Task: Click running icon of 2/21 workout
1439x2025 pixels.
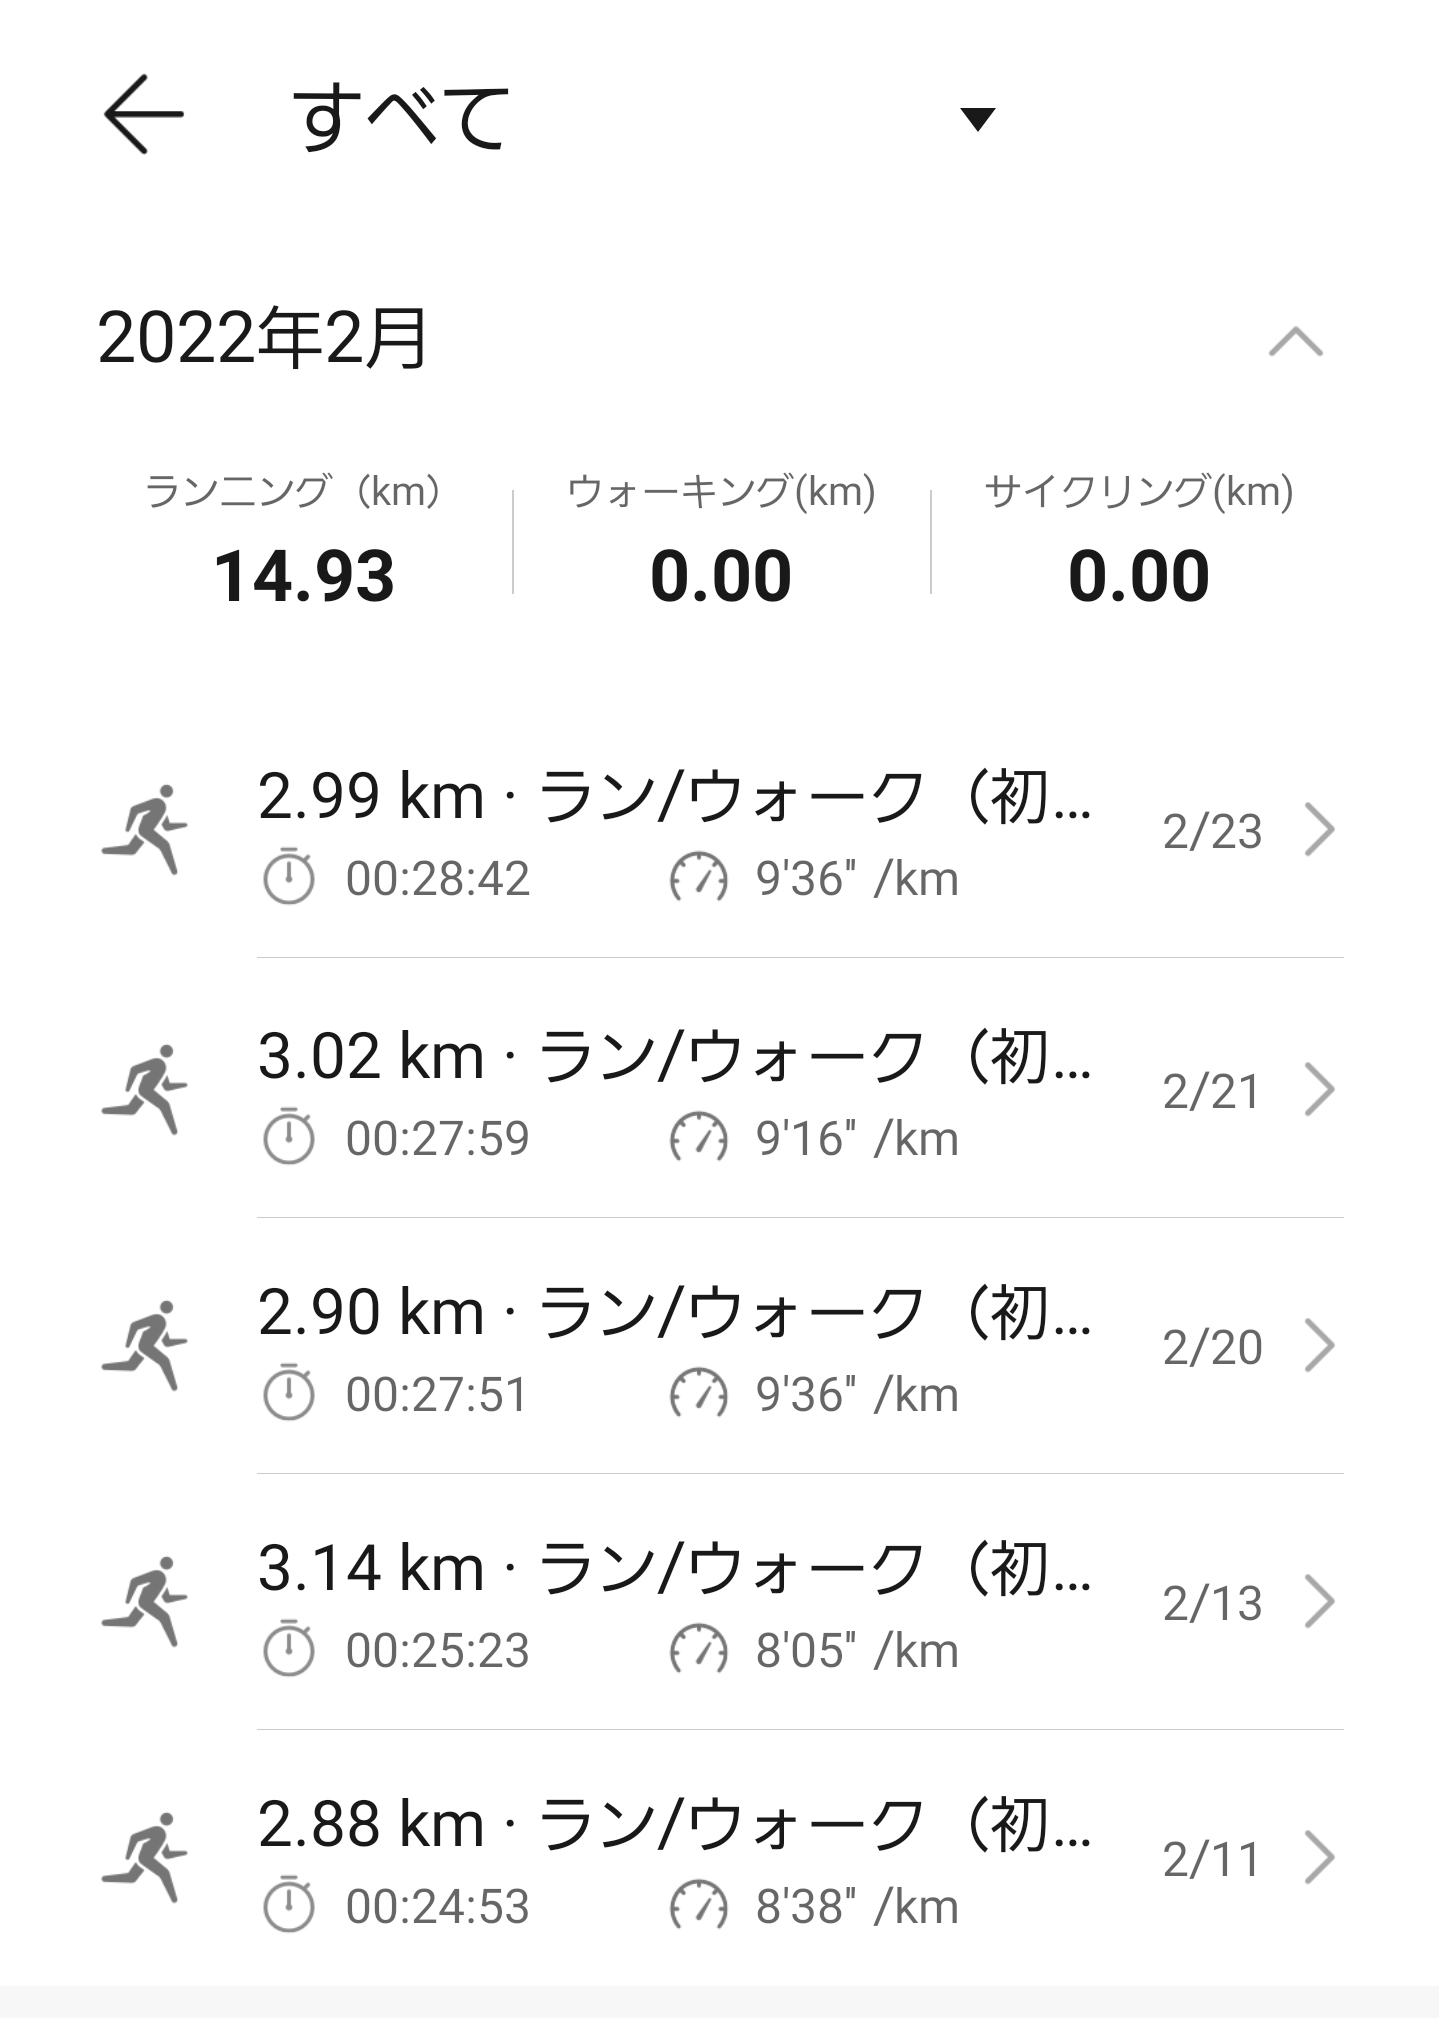Action: [145, 1090]
